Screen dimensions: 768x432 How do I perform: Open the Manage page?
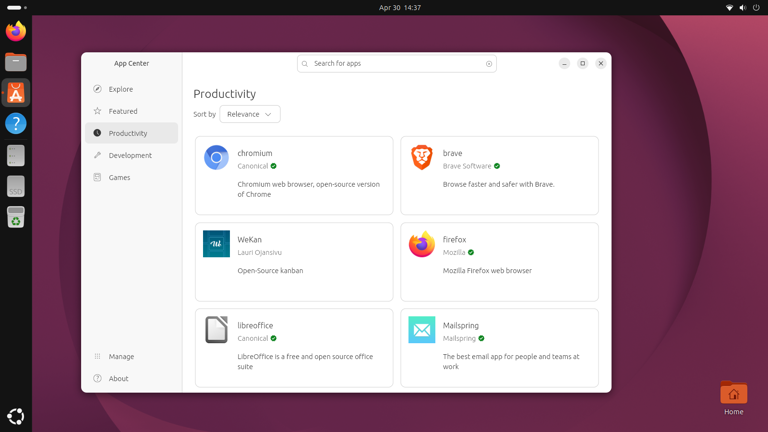pyautogui.click(x=131, y=357)
